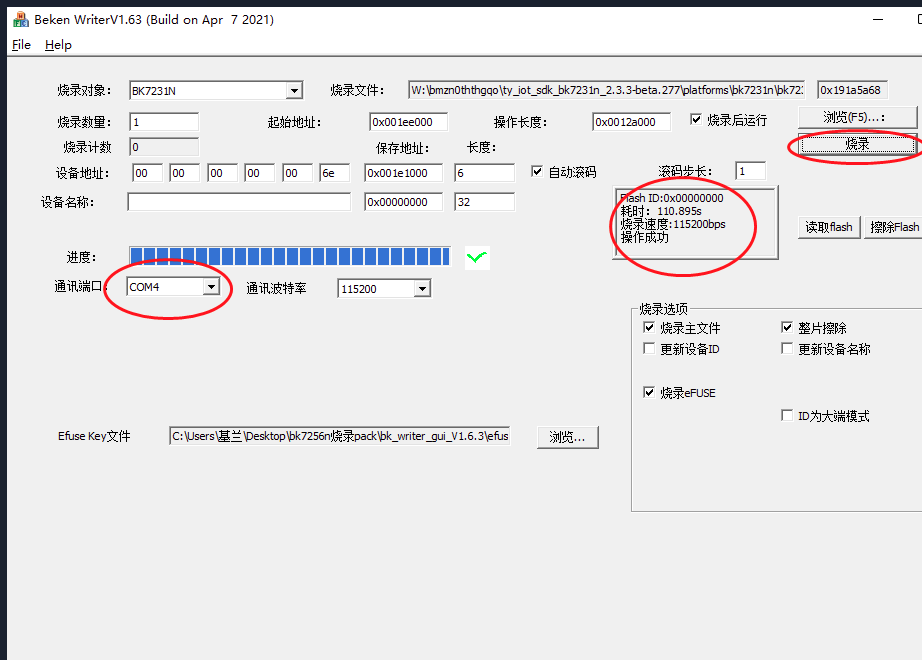Image resolution: width=922 pixels, height=660 pixels.
Task: Click the 起始地址 0x001ee000 field
Action: coord(408,122)
